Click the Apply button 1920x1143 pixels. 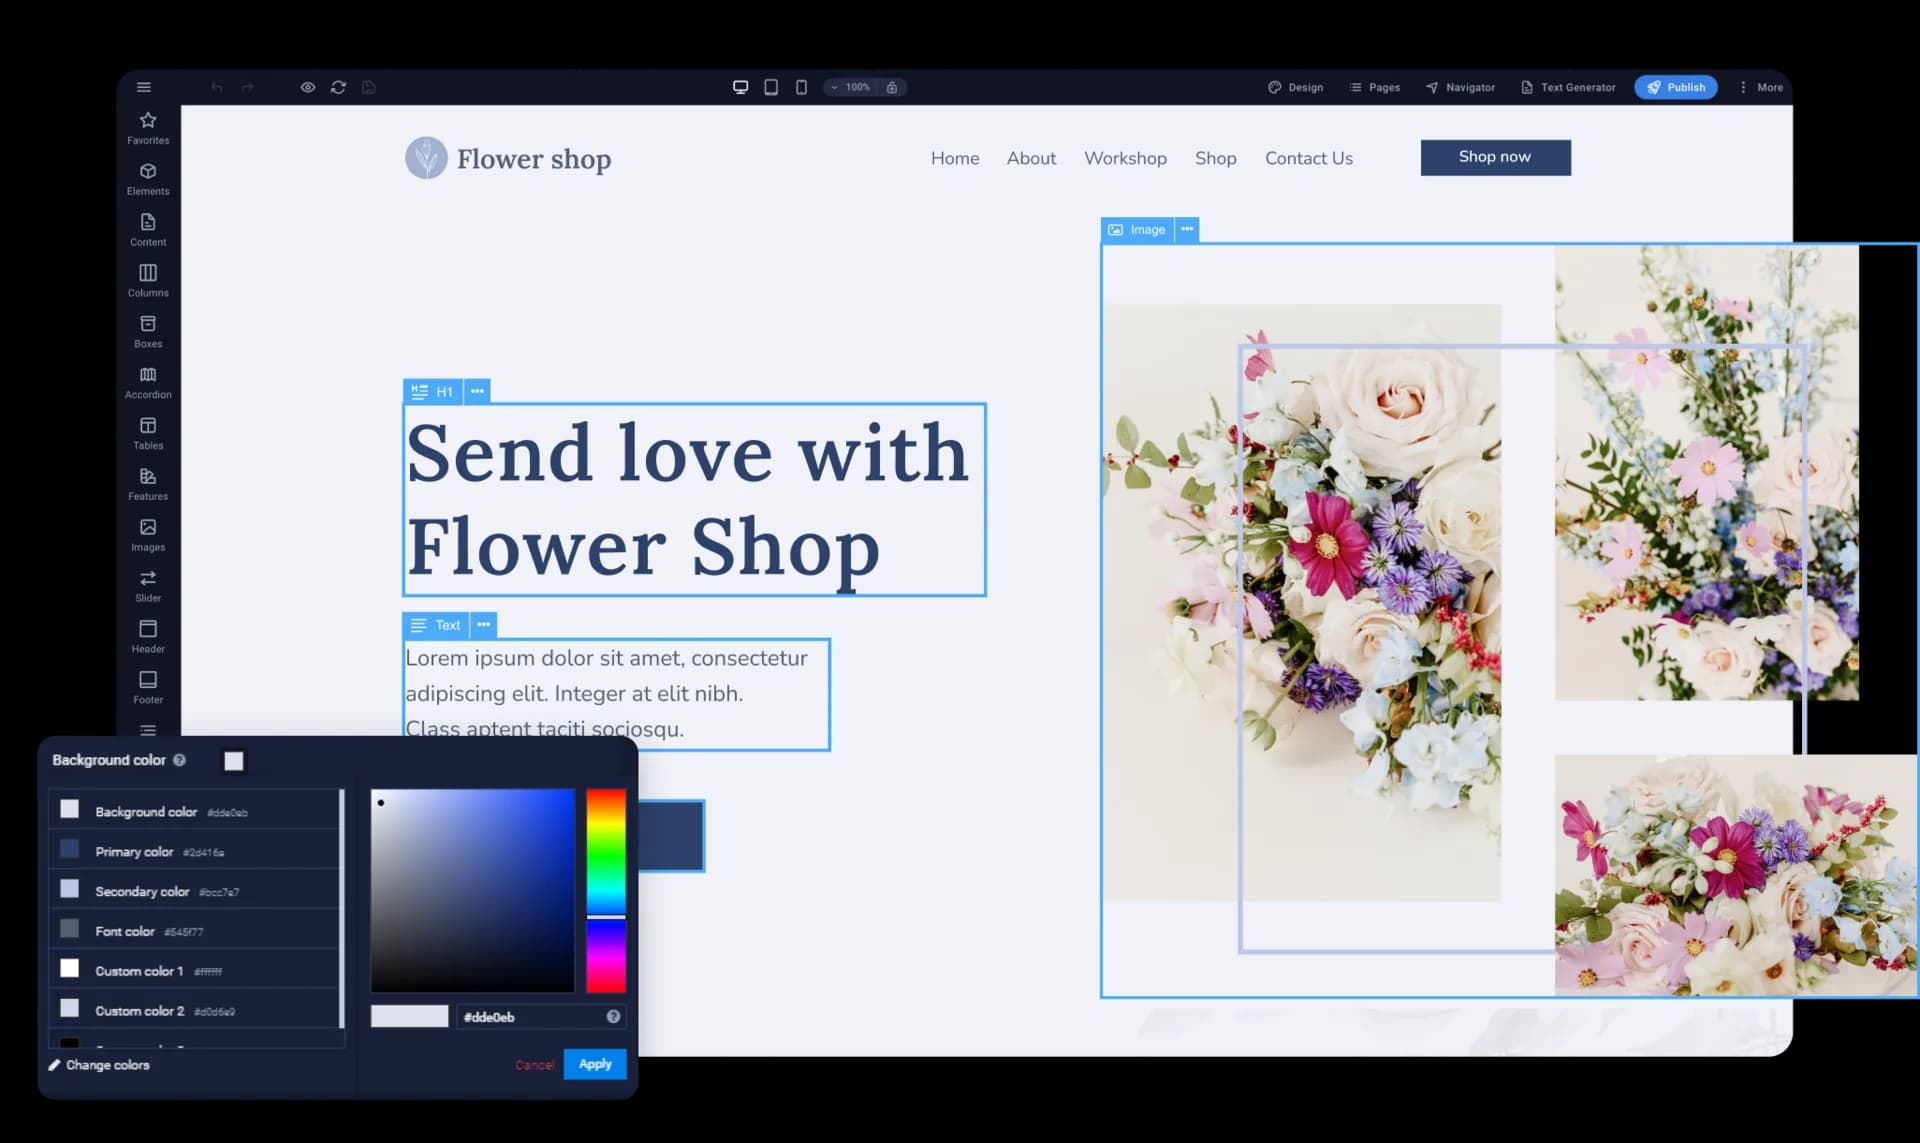point(595,1064)
